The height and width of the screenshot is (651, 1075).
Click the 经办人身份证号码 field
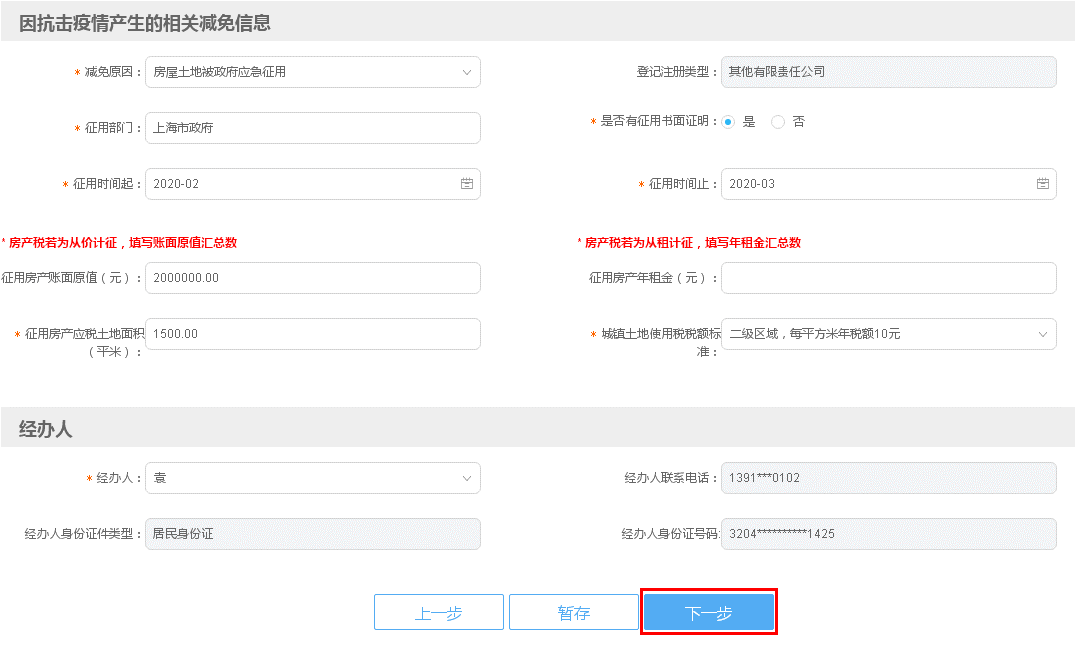click(x=888, y=534)
